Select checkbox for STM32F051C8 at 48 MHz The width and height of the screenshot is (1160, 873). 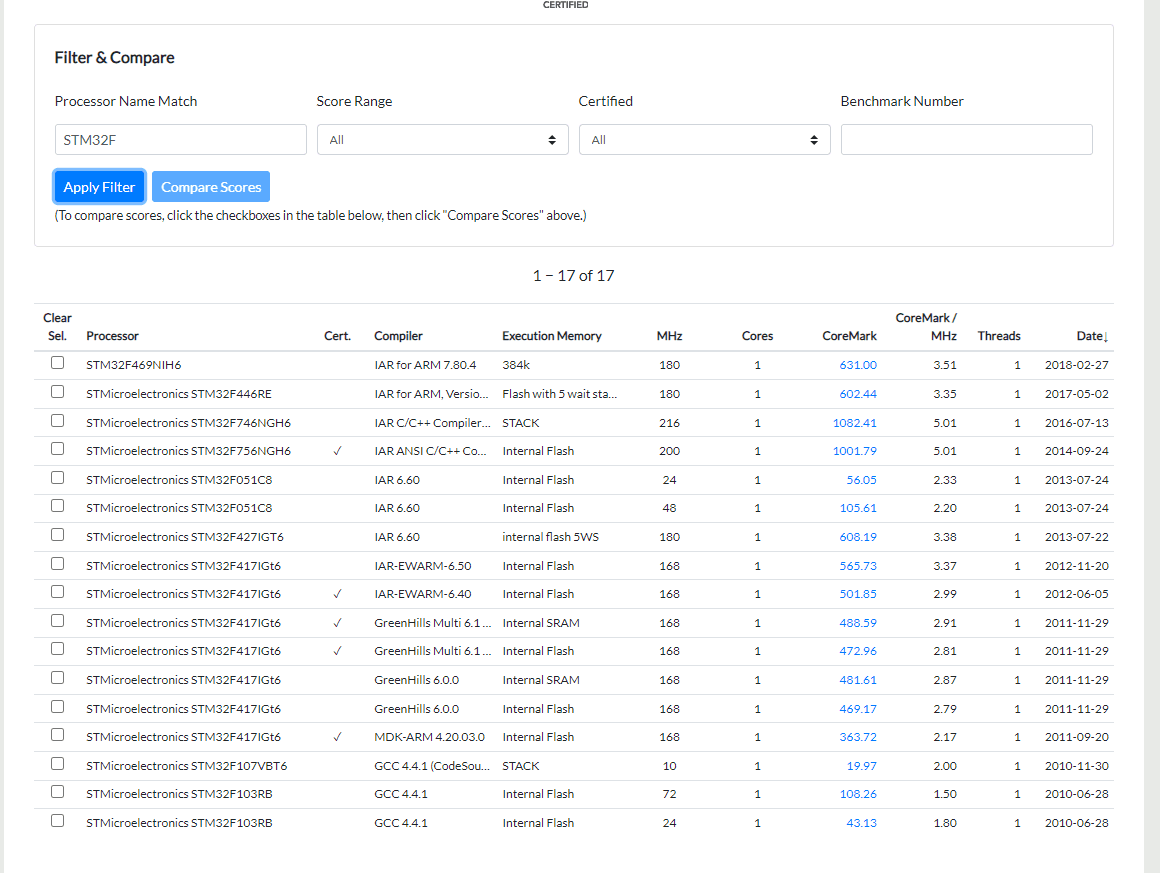click(x=57, y=505)
